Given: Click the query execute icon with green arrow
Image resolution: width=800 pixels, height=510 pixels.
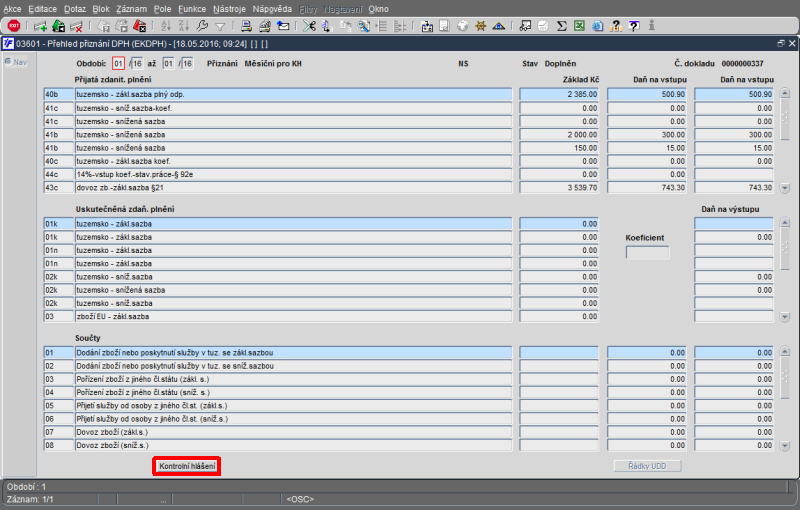Looking at the screenshot, I should [58, 26].
